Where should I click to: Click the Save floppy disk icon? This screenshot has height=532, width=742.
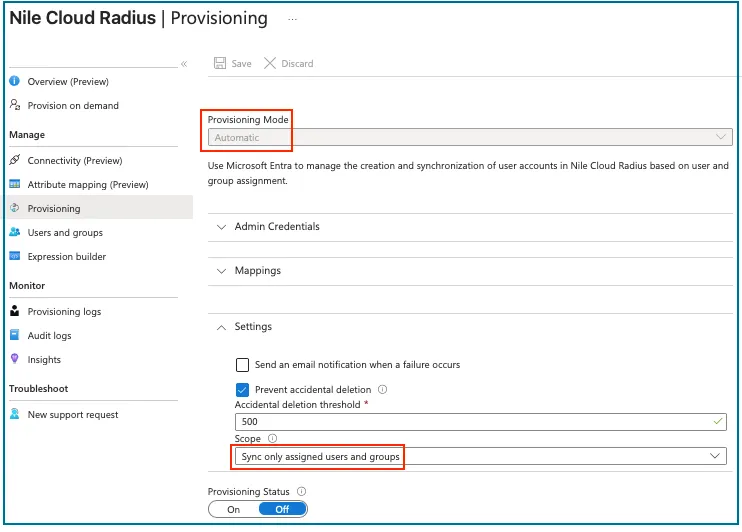pyautogui.click(x=220, y=63)
